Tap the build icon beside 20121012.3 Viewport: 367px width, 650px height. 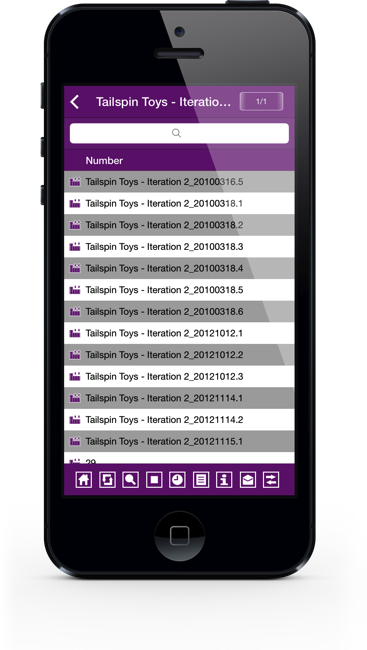[x=75, y=376]
